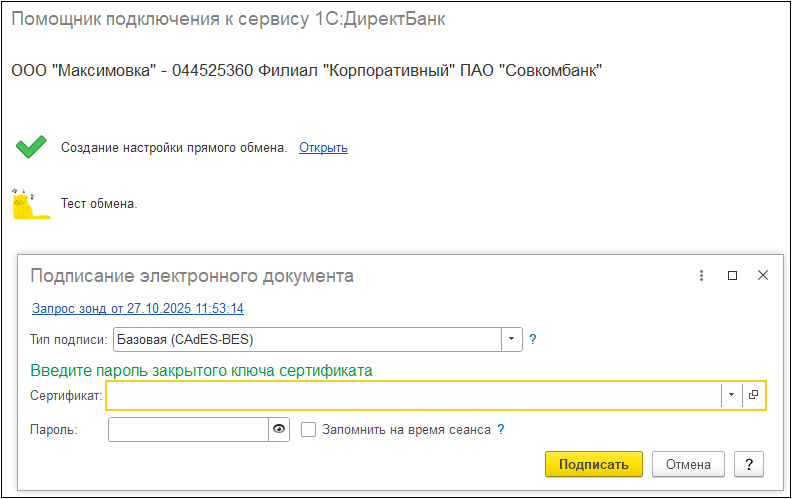Open help next to signature type
Viewport: 793px width, 499px height.
[533, 339]
